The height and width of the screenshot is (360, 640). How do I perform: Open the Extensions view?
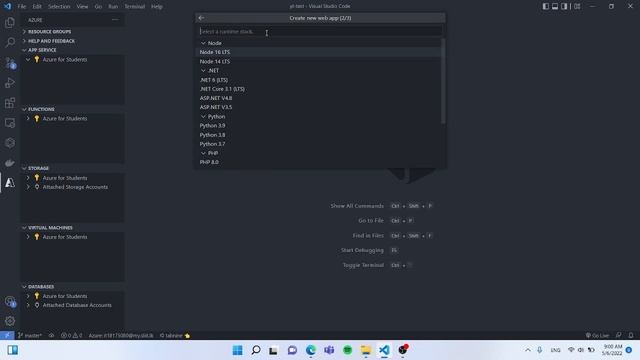click(10, 103)
